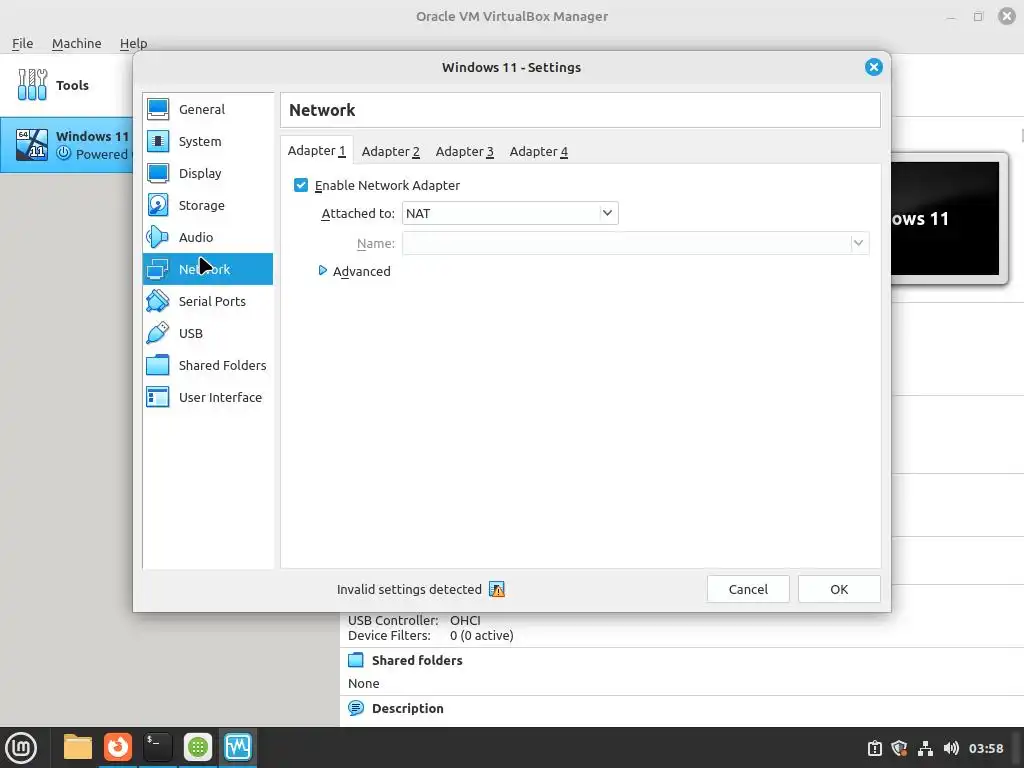Viewport: 1024px width, 768px height.
Task: Click the Tools wrench icon in VirtualBox Manager
Action: (x=32, y=85)
